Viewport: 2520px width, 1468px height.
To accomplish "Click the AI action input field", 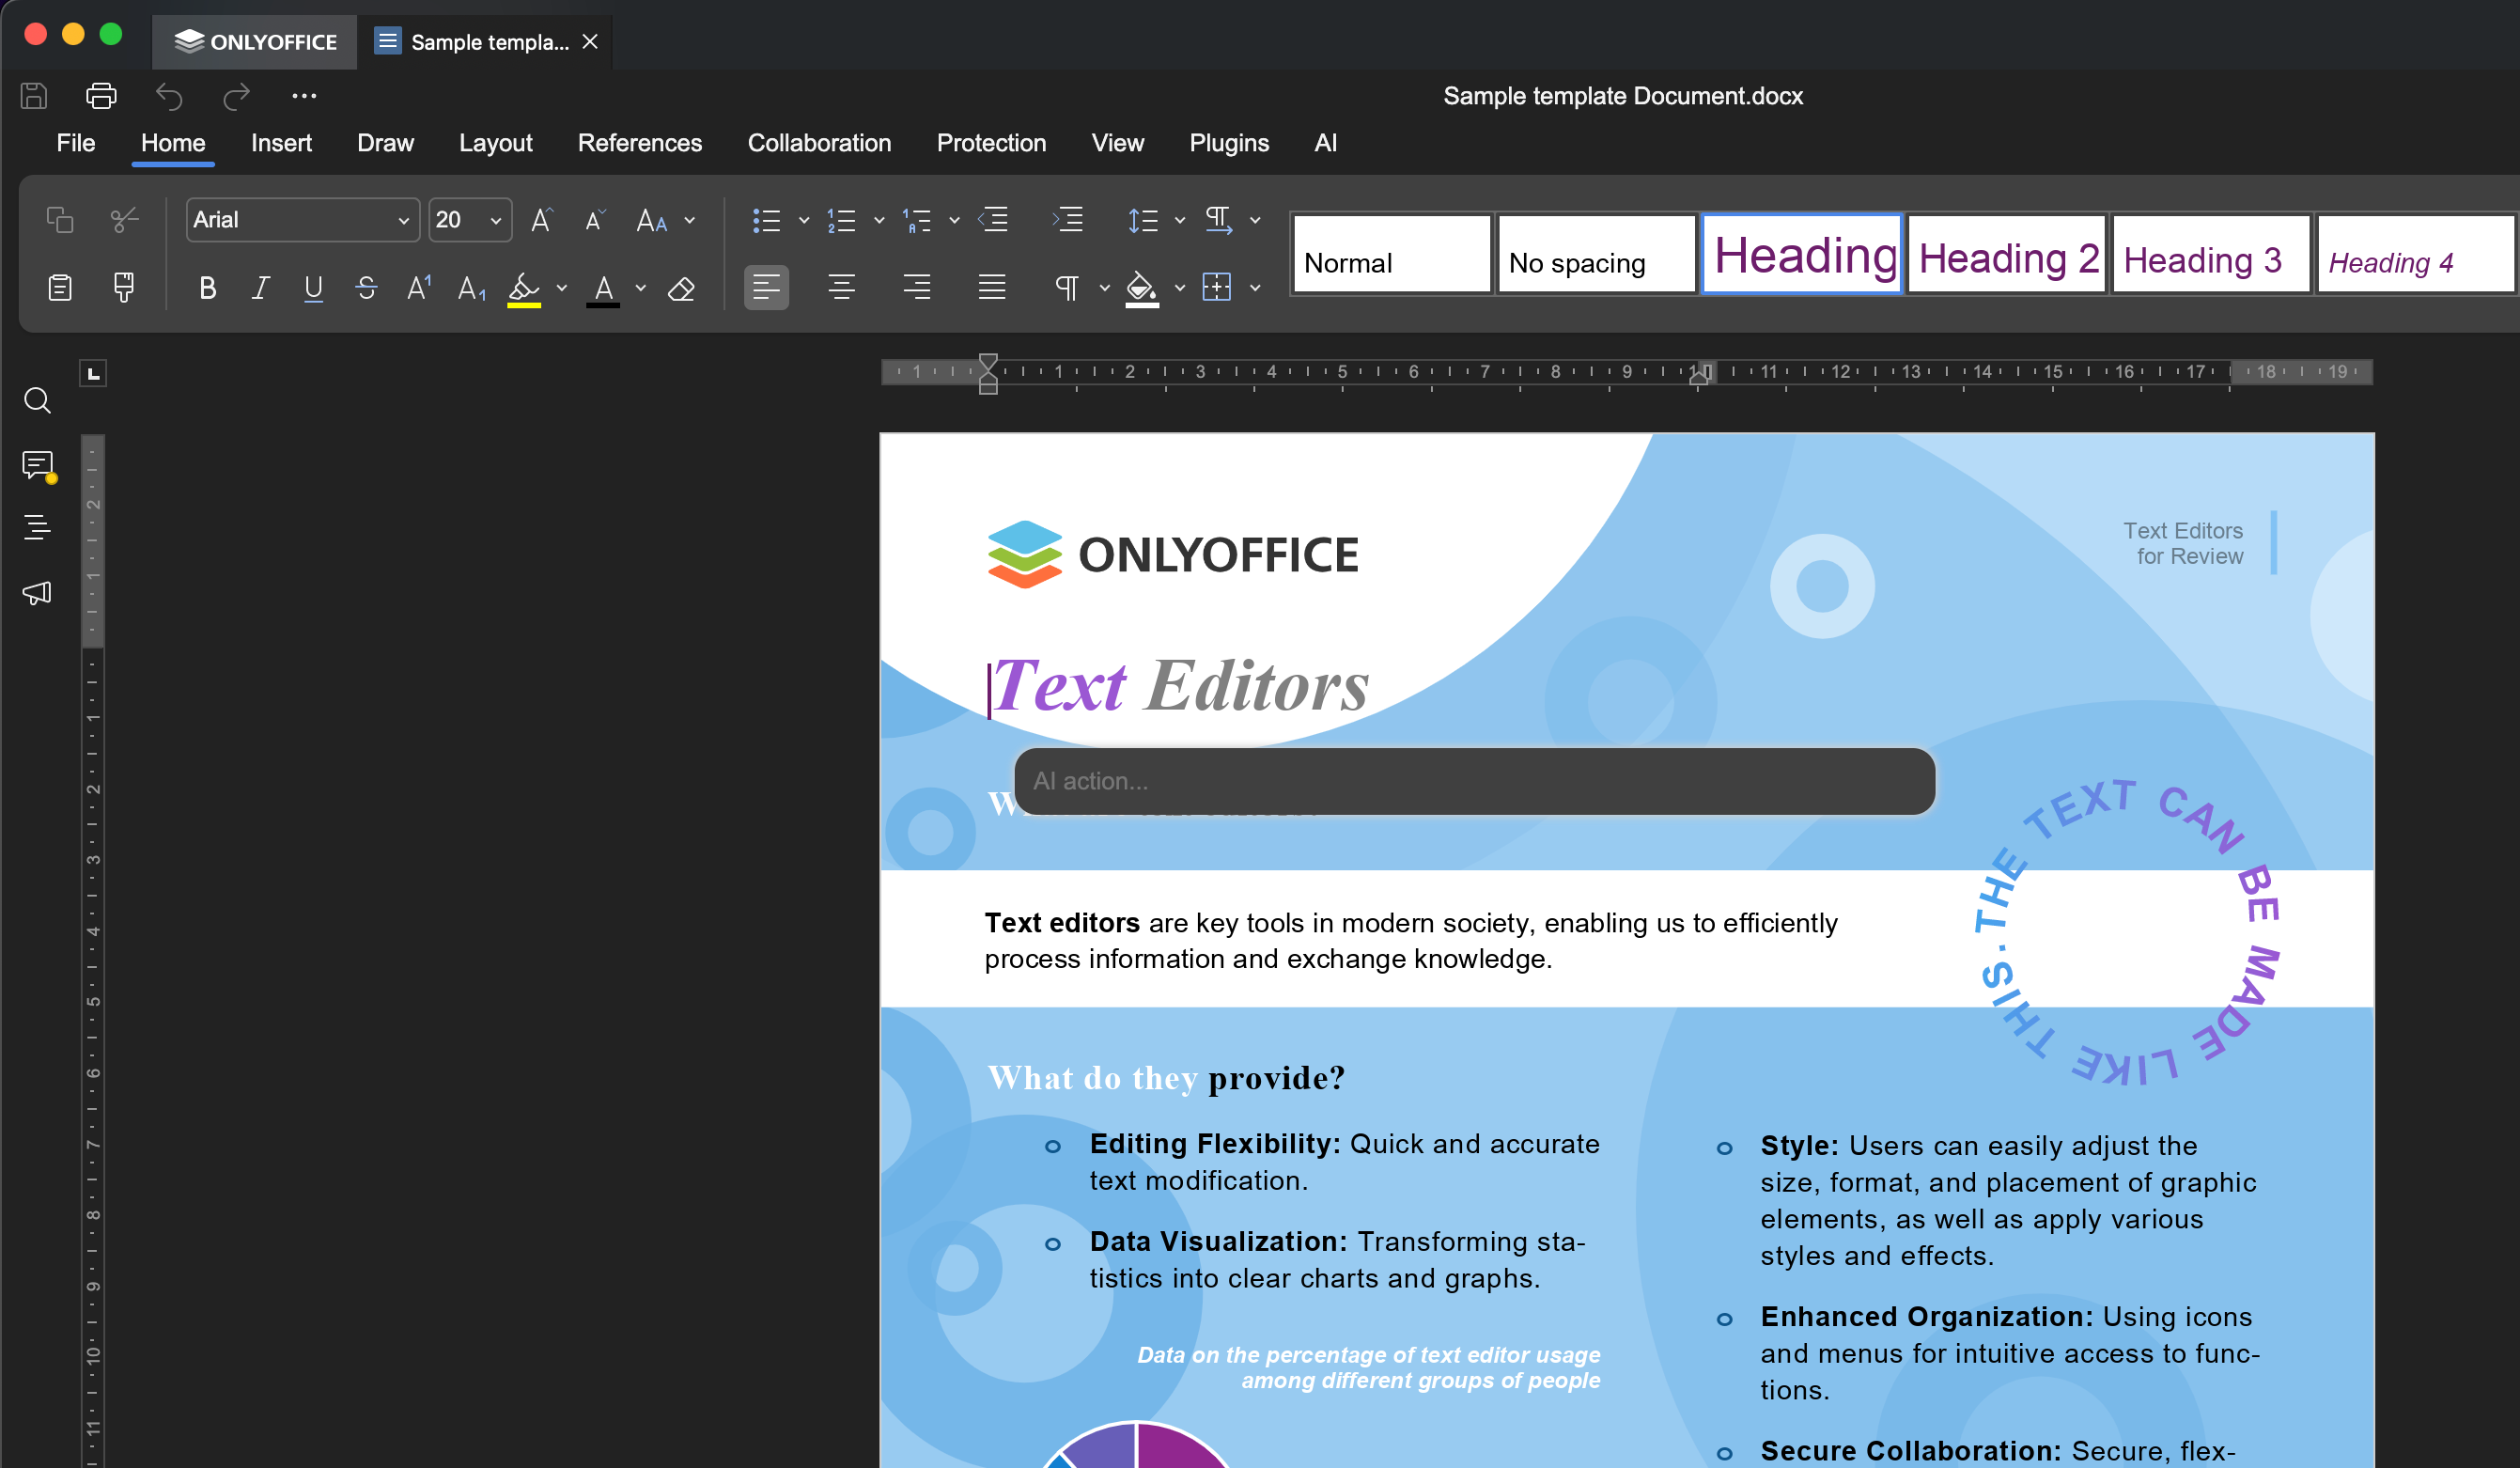I will click(x=1474, y=781).
